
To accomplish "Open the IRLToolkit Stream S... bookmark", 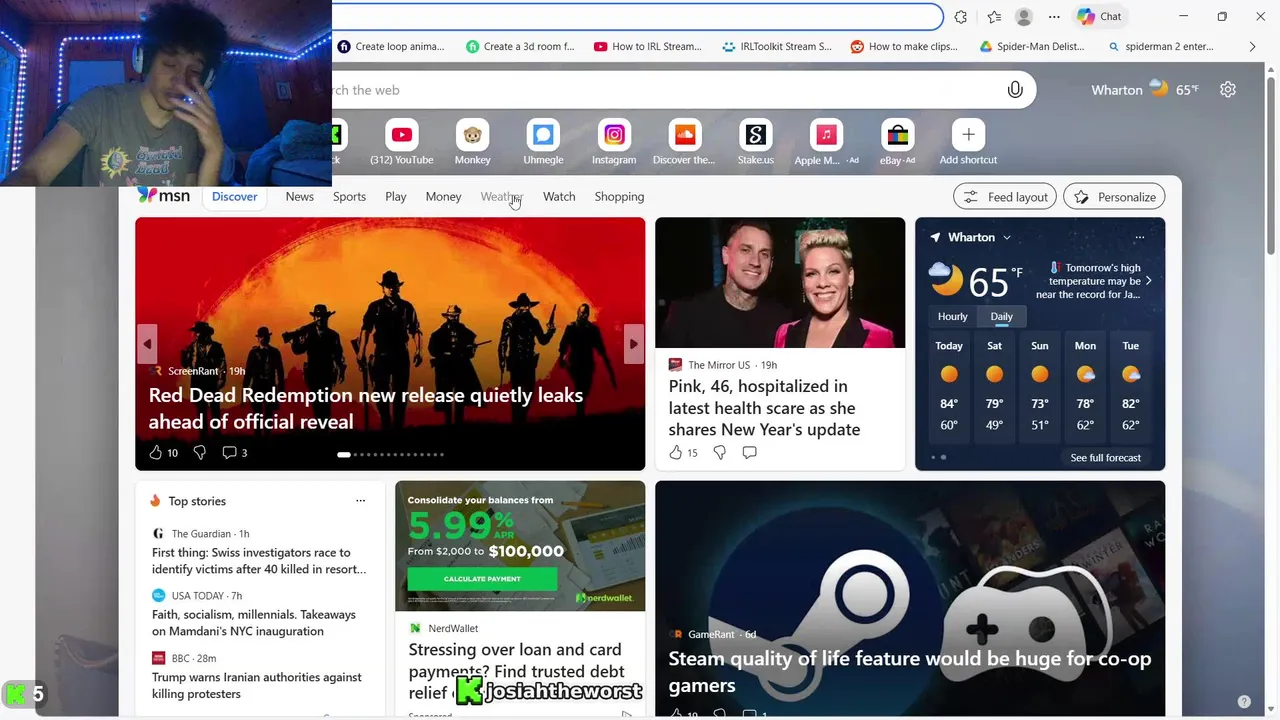I will point(776,47).
